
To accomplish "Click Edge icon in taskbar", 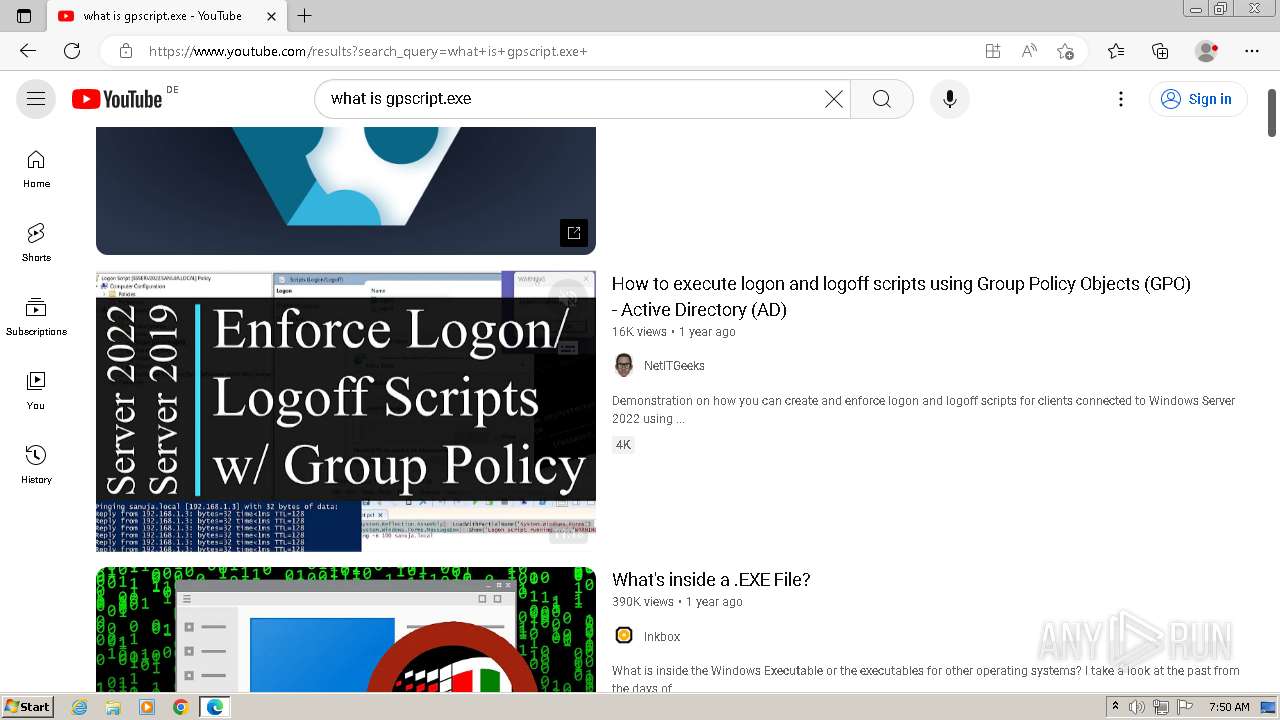I will (214, 707).
